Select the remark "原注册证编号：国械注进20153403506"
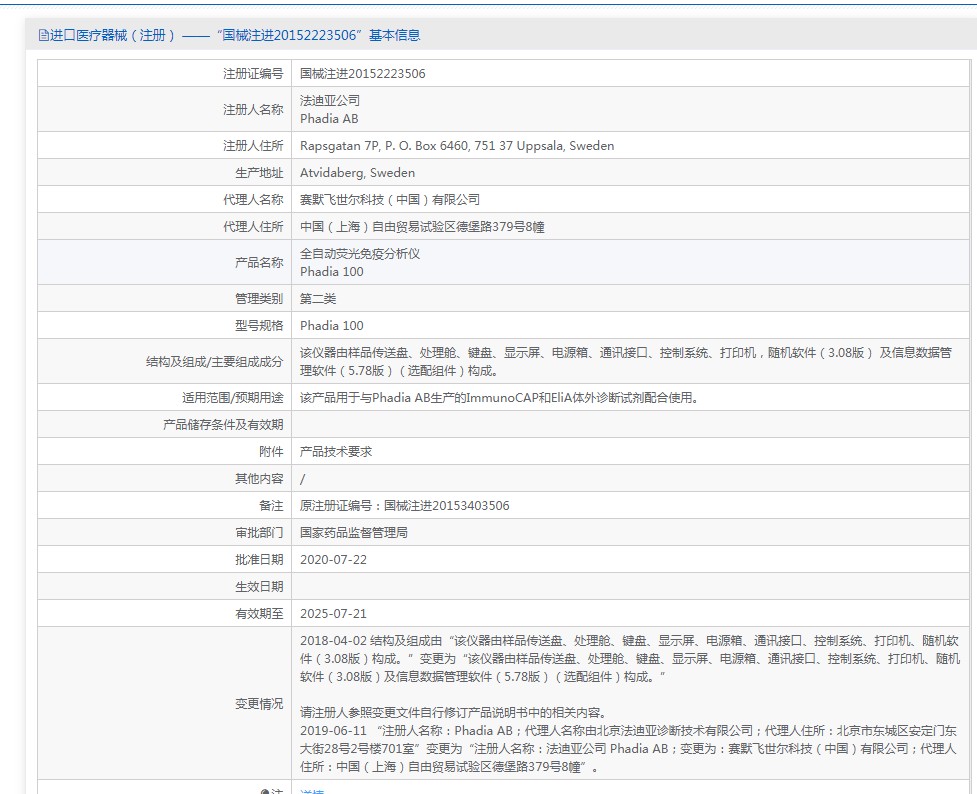 [404, 505]
